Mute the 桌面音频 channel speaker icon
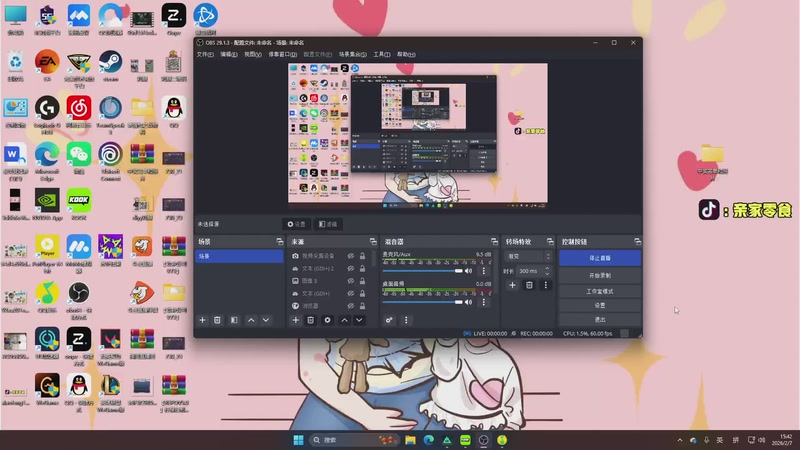 pos(468,302)
